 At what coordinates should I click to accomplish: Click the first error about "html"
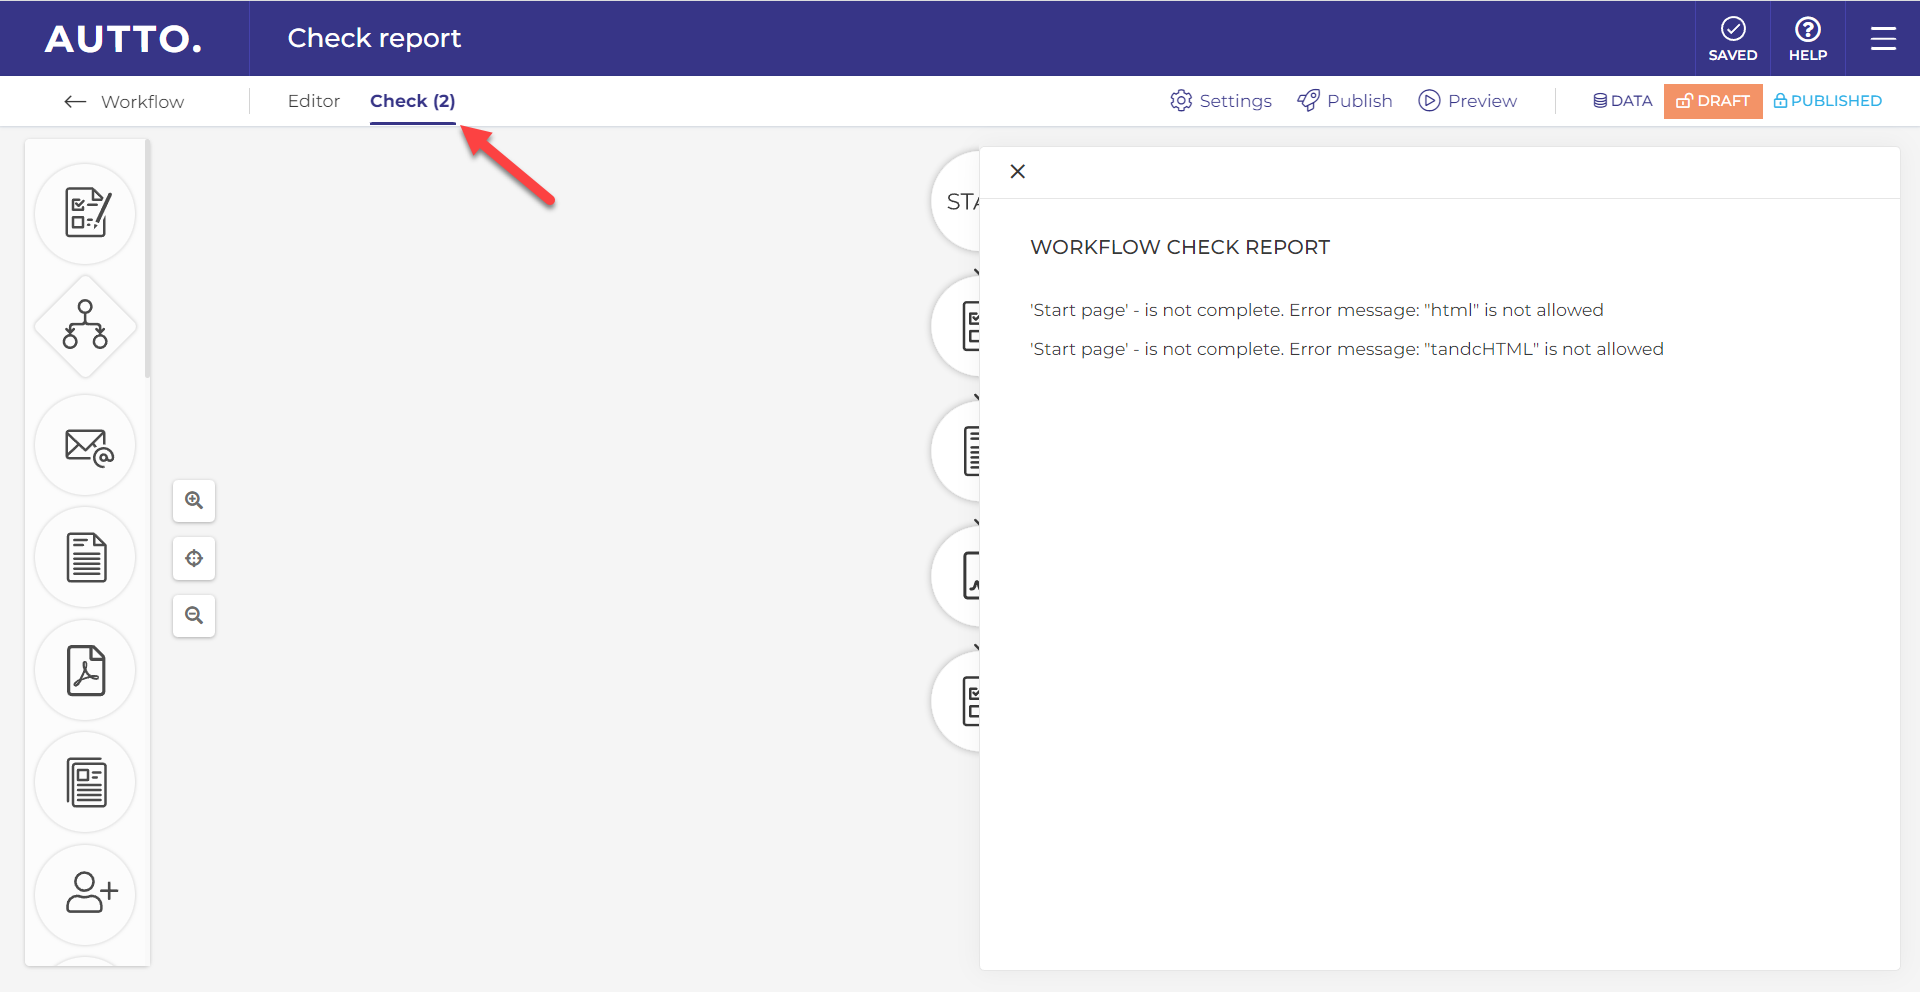pos(1316,310)
